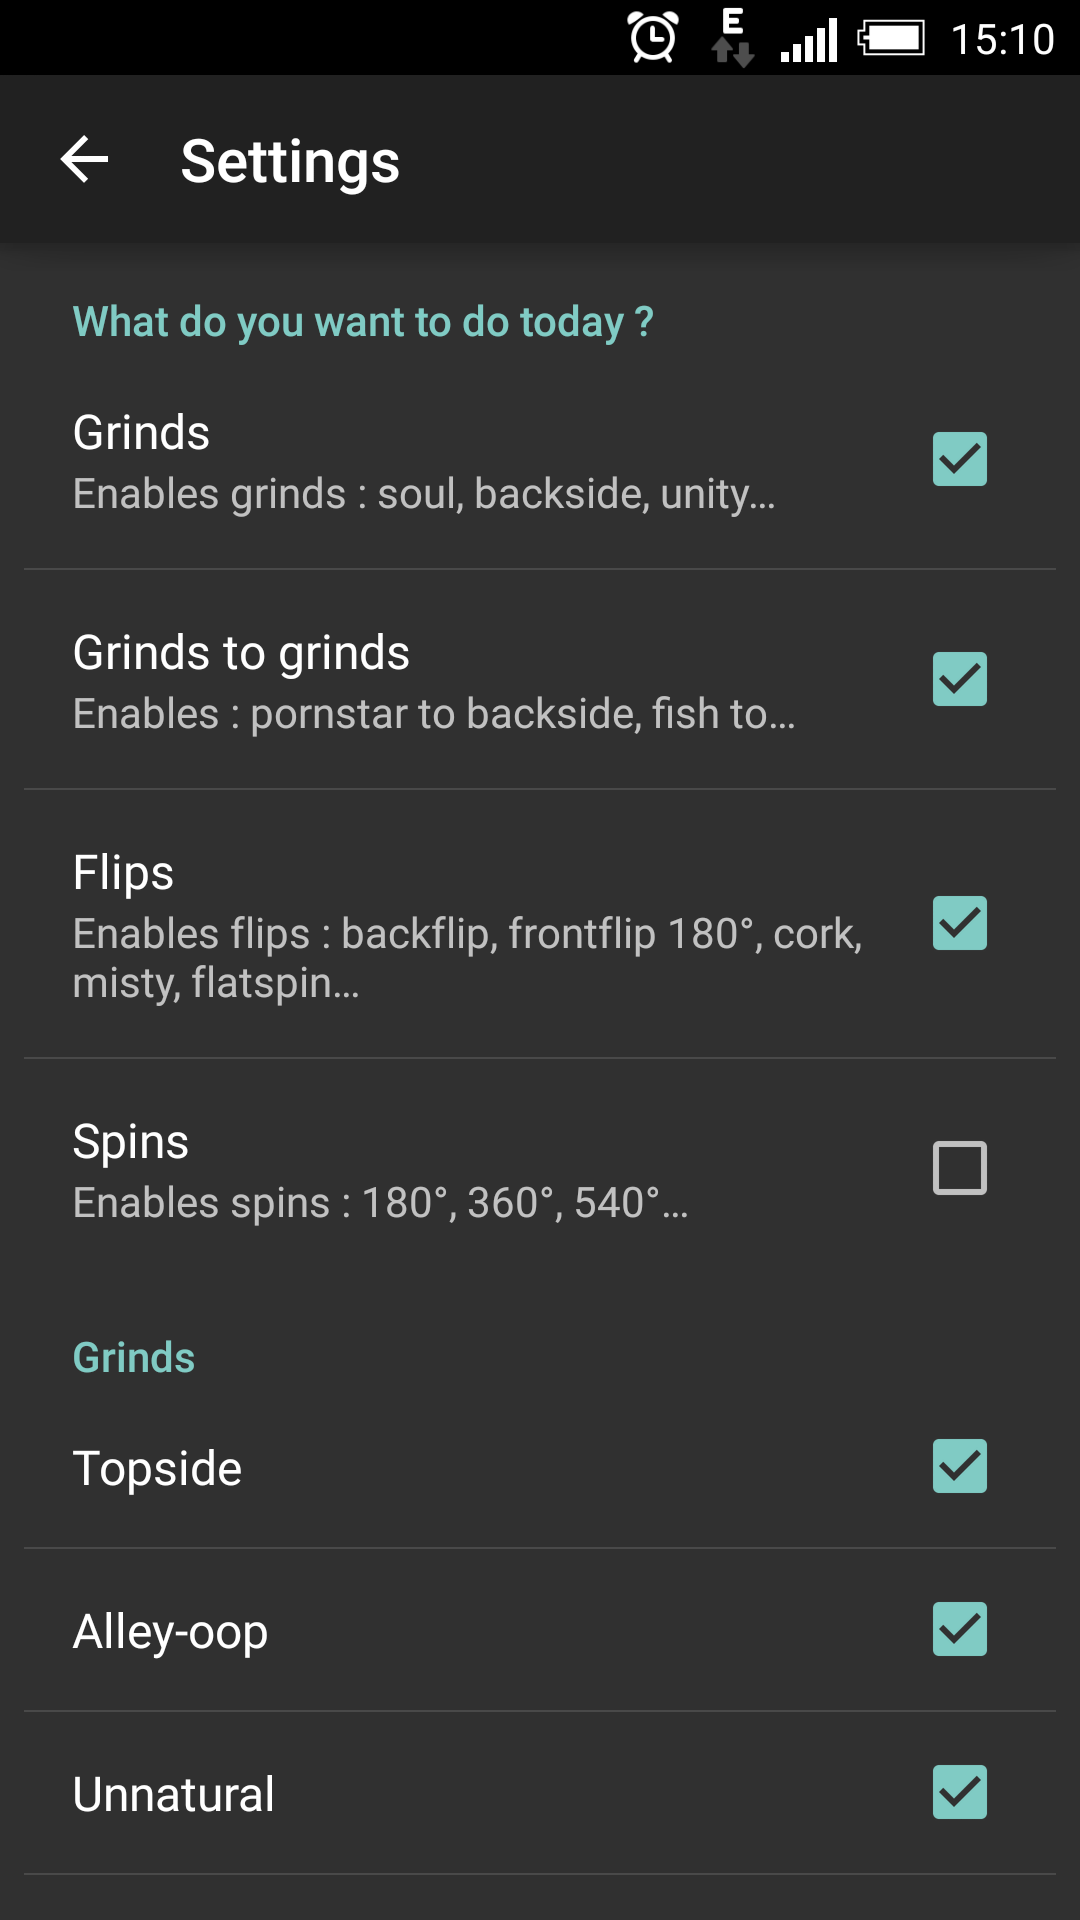Viewport: 1080px width, 1920px height.
Task: Tap "What do you want to do today ?" header
Action: pyautogui.click(x=363, y=322)
